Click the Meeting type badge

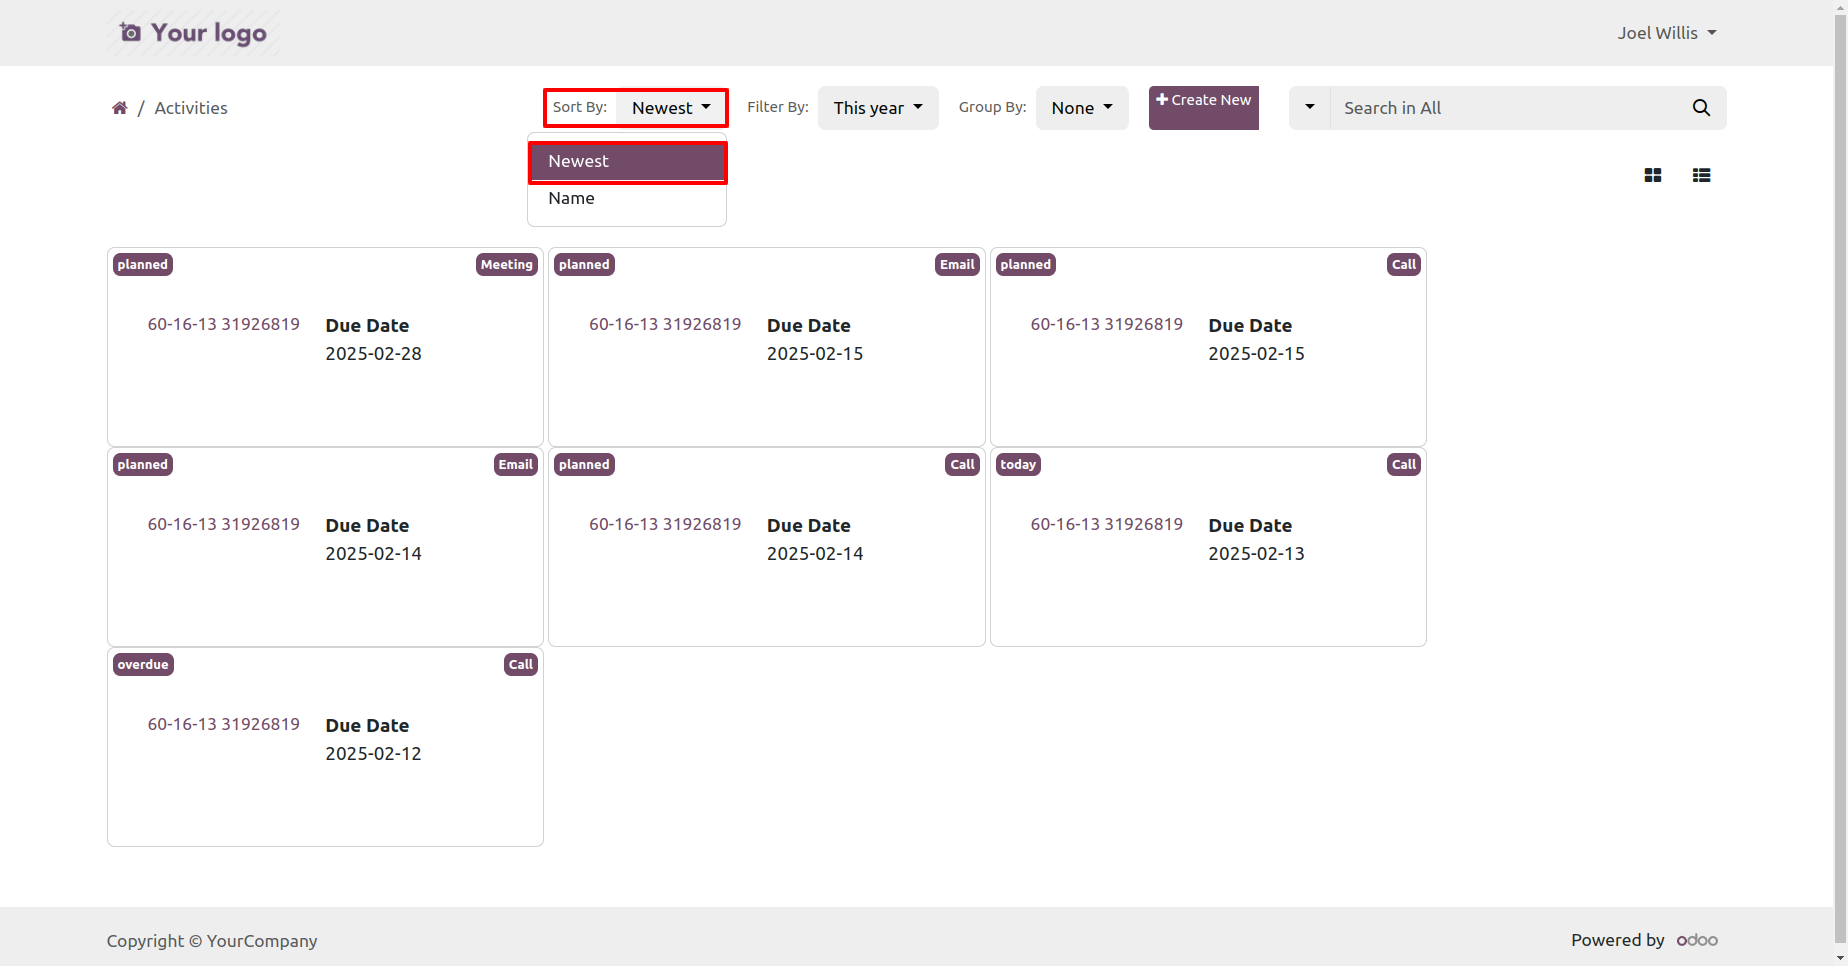507,265
